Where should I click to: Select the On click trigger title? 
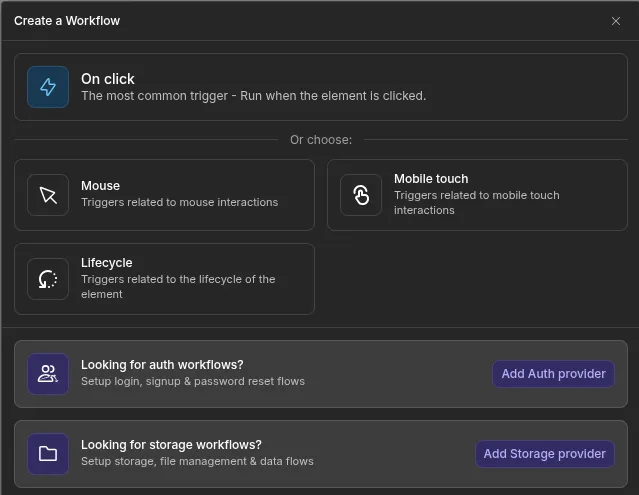click(x=108, y=79)
